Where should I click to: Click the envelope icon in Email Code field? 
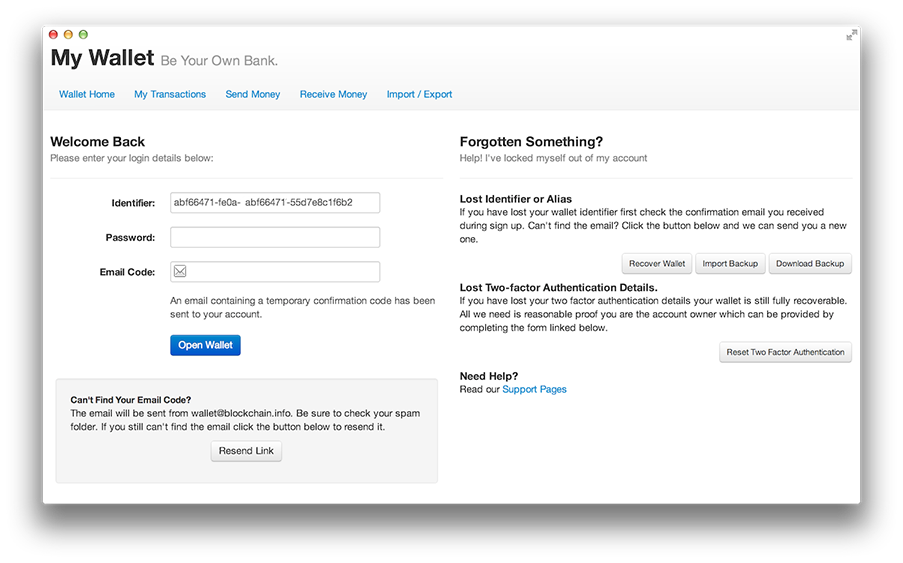pos(180,271)
